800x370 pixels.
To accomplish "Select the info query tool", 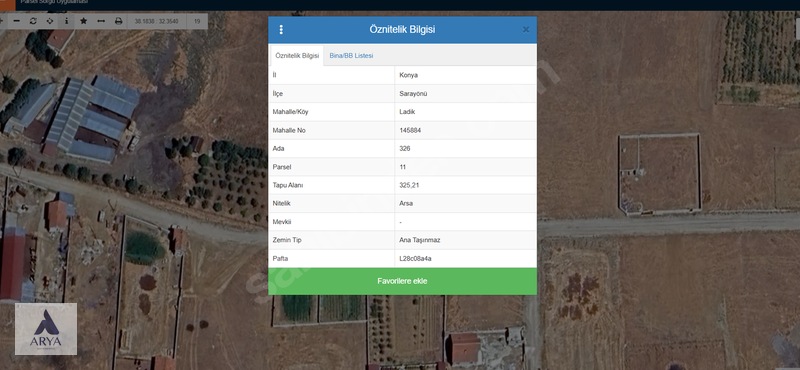I will pyautogui.click(x=66, y=21).
